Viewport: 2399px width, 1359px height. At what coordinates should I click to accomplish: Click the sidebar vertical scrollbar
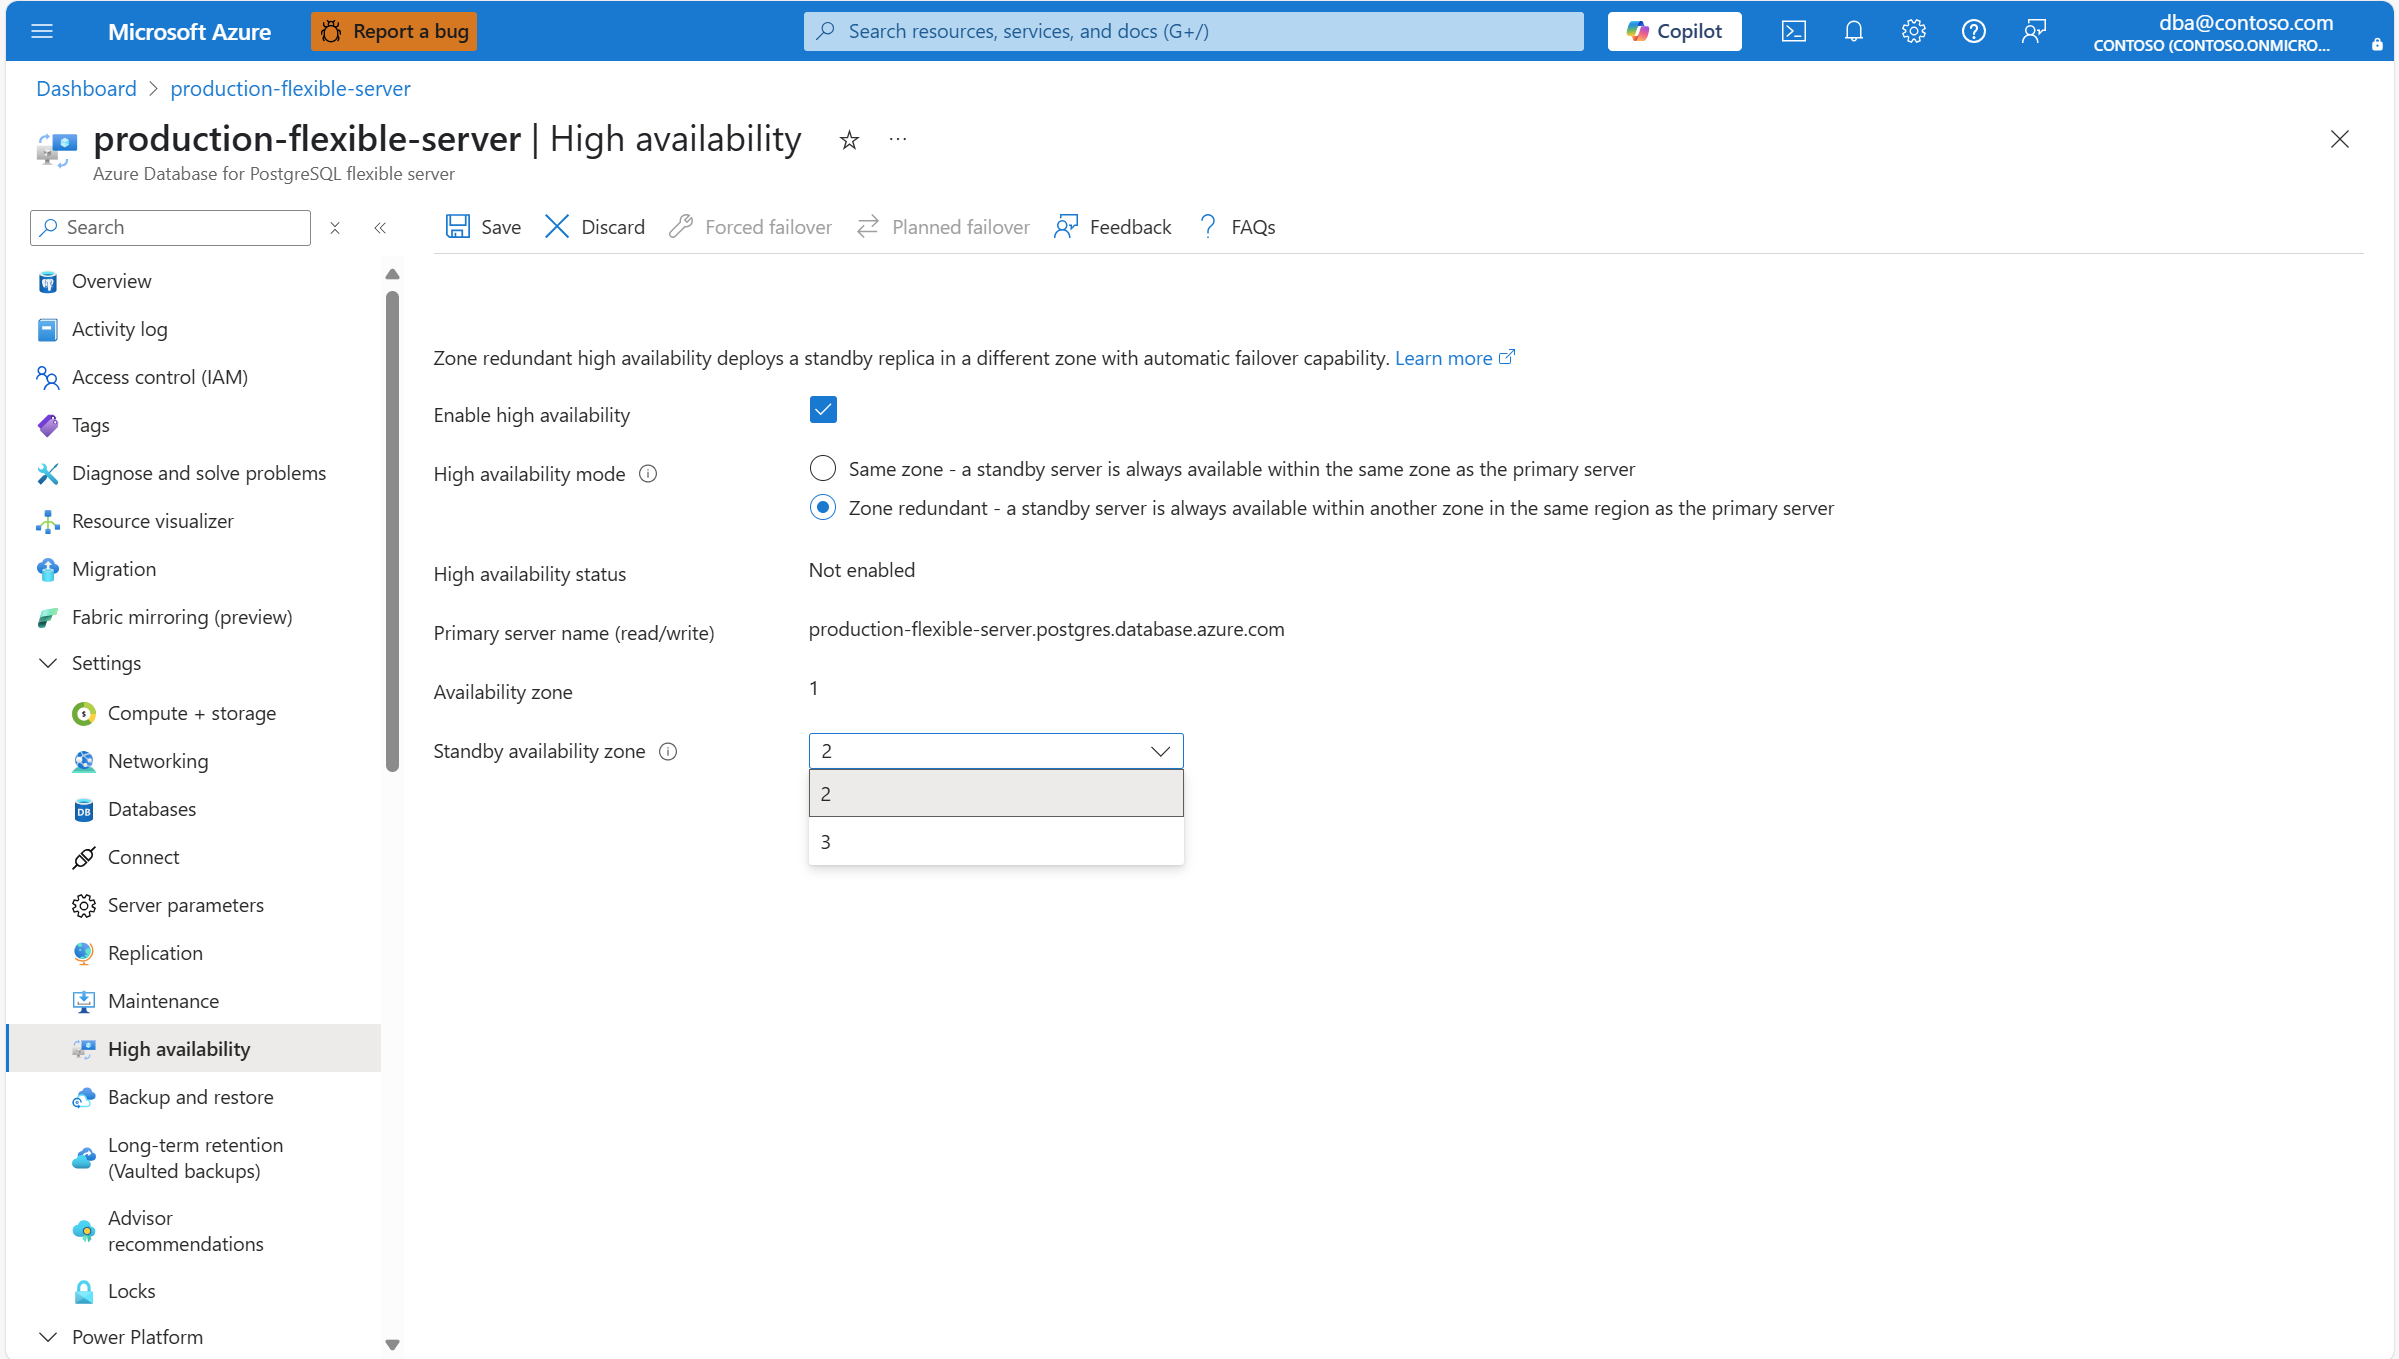[x=392, y=530]
